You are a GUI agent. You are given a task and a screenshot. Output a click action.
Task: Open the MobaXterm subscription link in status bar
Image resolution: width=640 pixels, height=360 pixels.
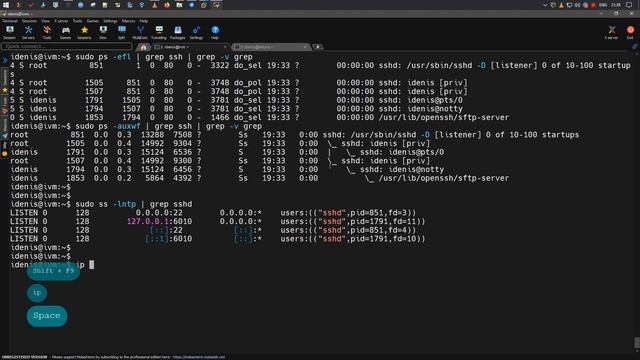click(x=199, y=357)
